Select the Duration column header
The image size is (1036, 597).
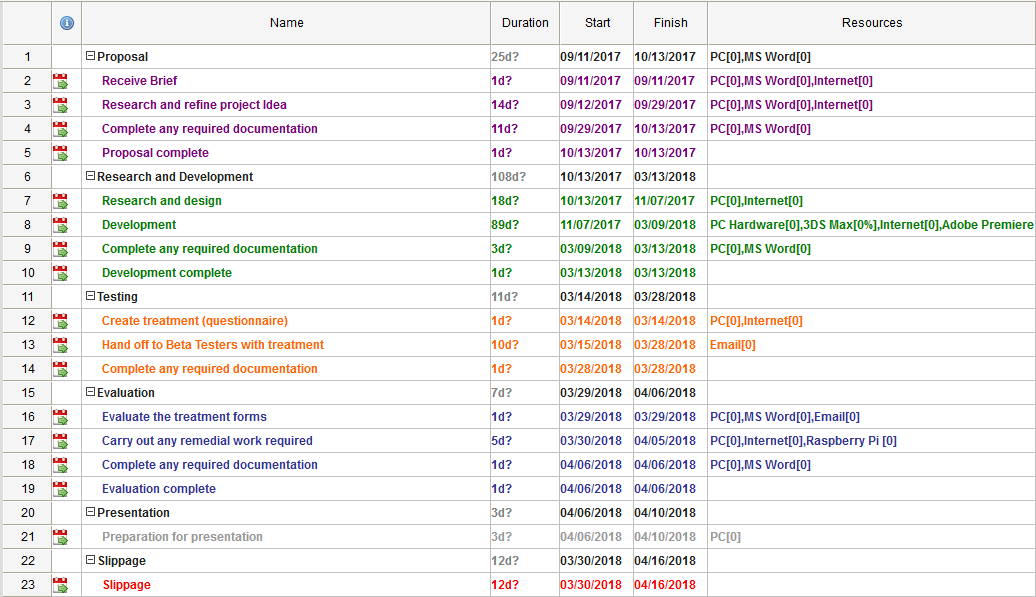525,23
